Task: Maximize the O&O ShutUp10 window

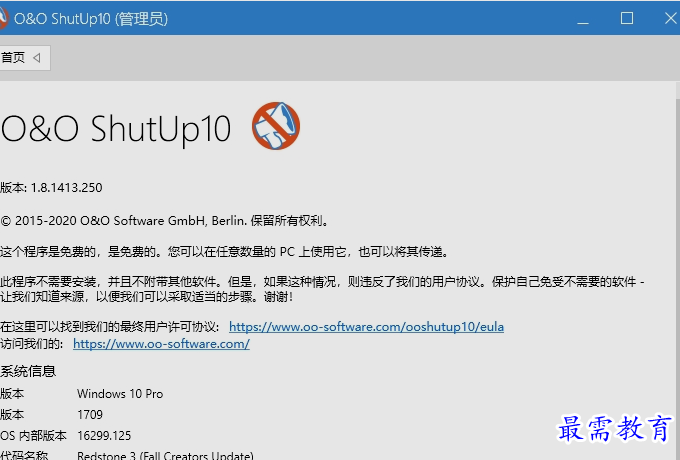Action: [627, 18]
